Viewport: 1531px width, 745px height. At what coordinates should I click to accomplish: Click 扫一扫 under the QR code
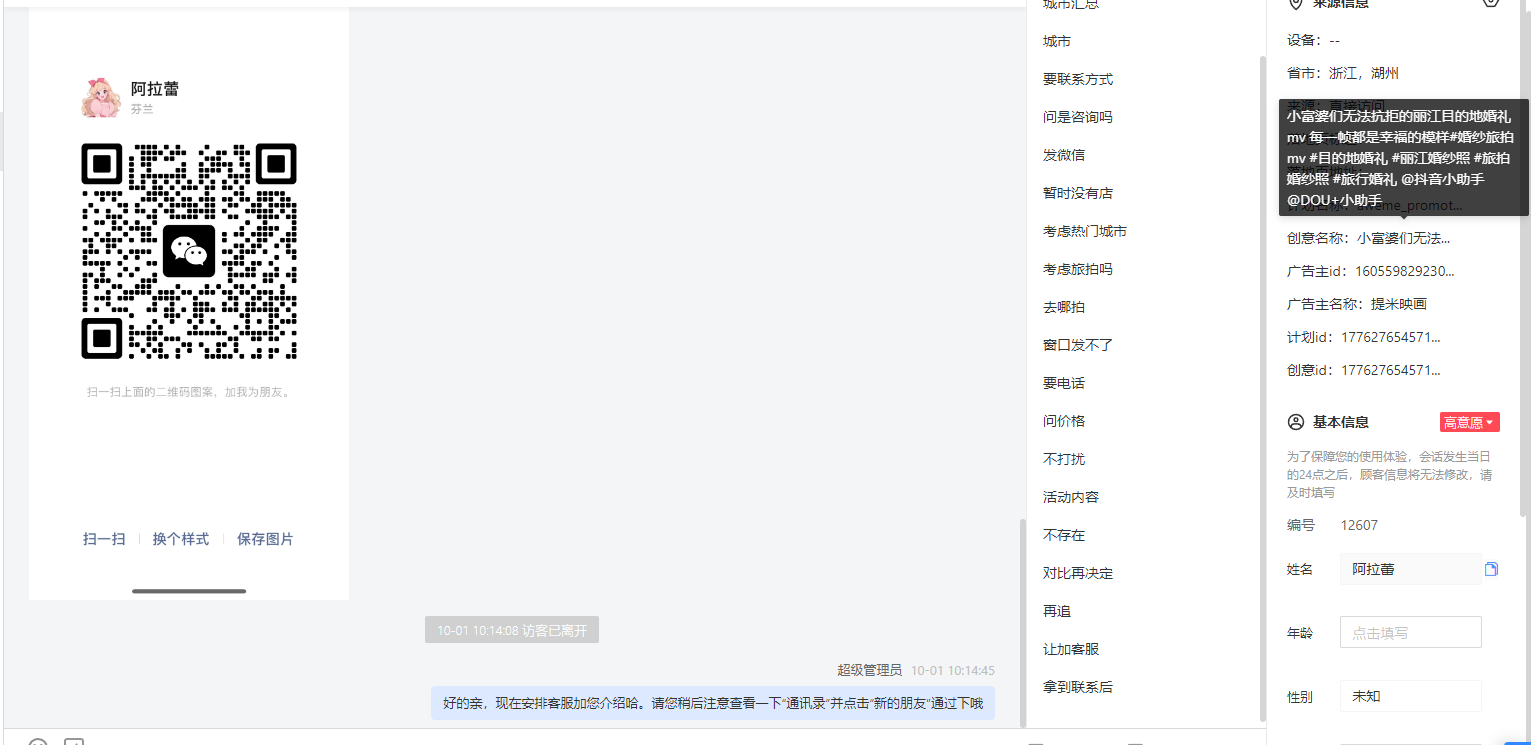tap(104, 539)
